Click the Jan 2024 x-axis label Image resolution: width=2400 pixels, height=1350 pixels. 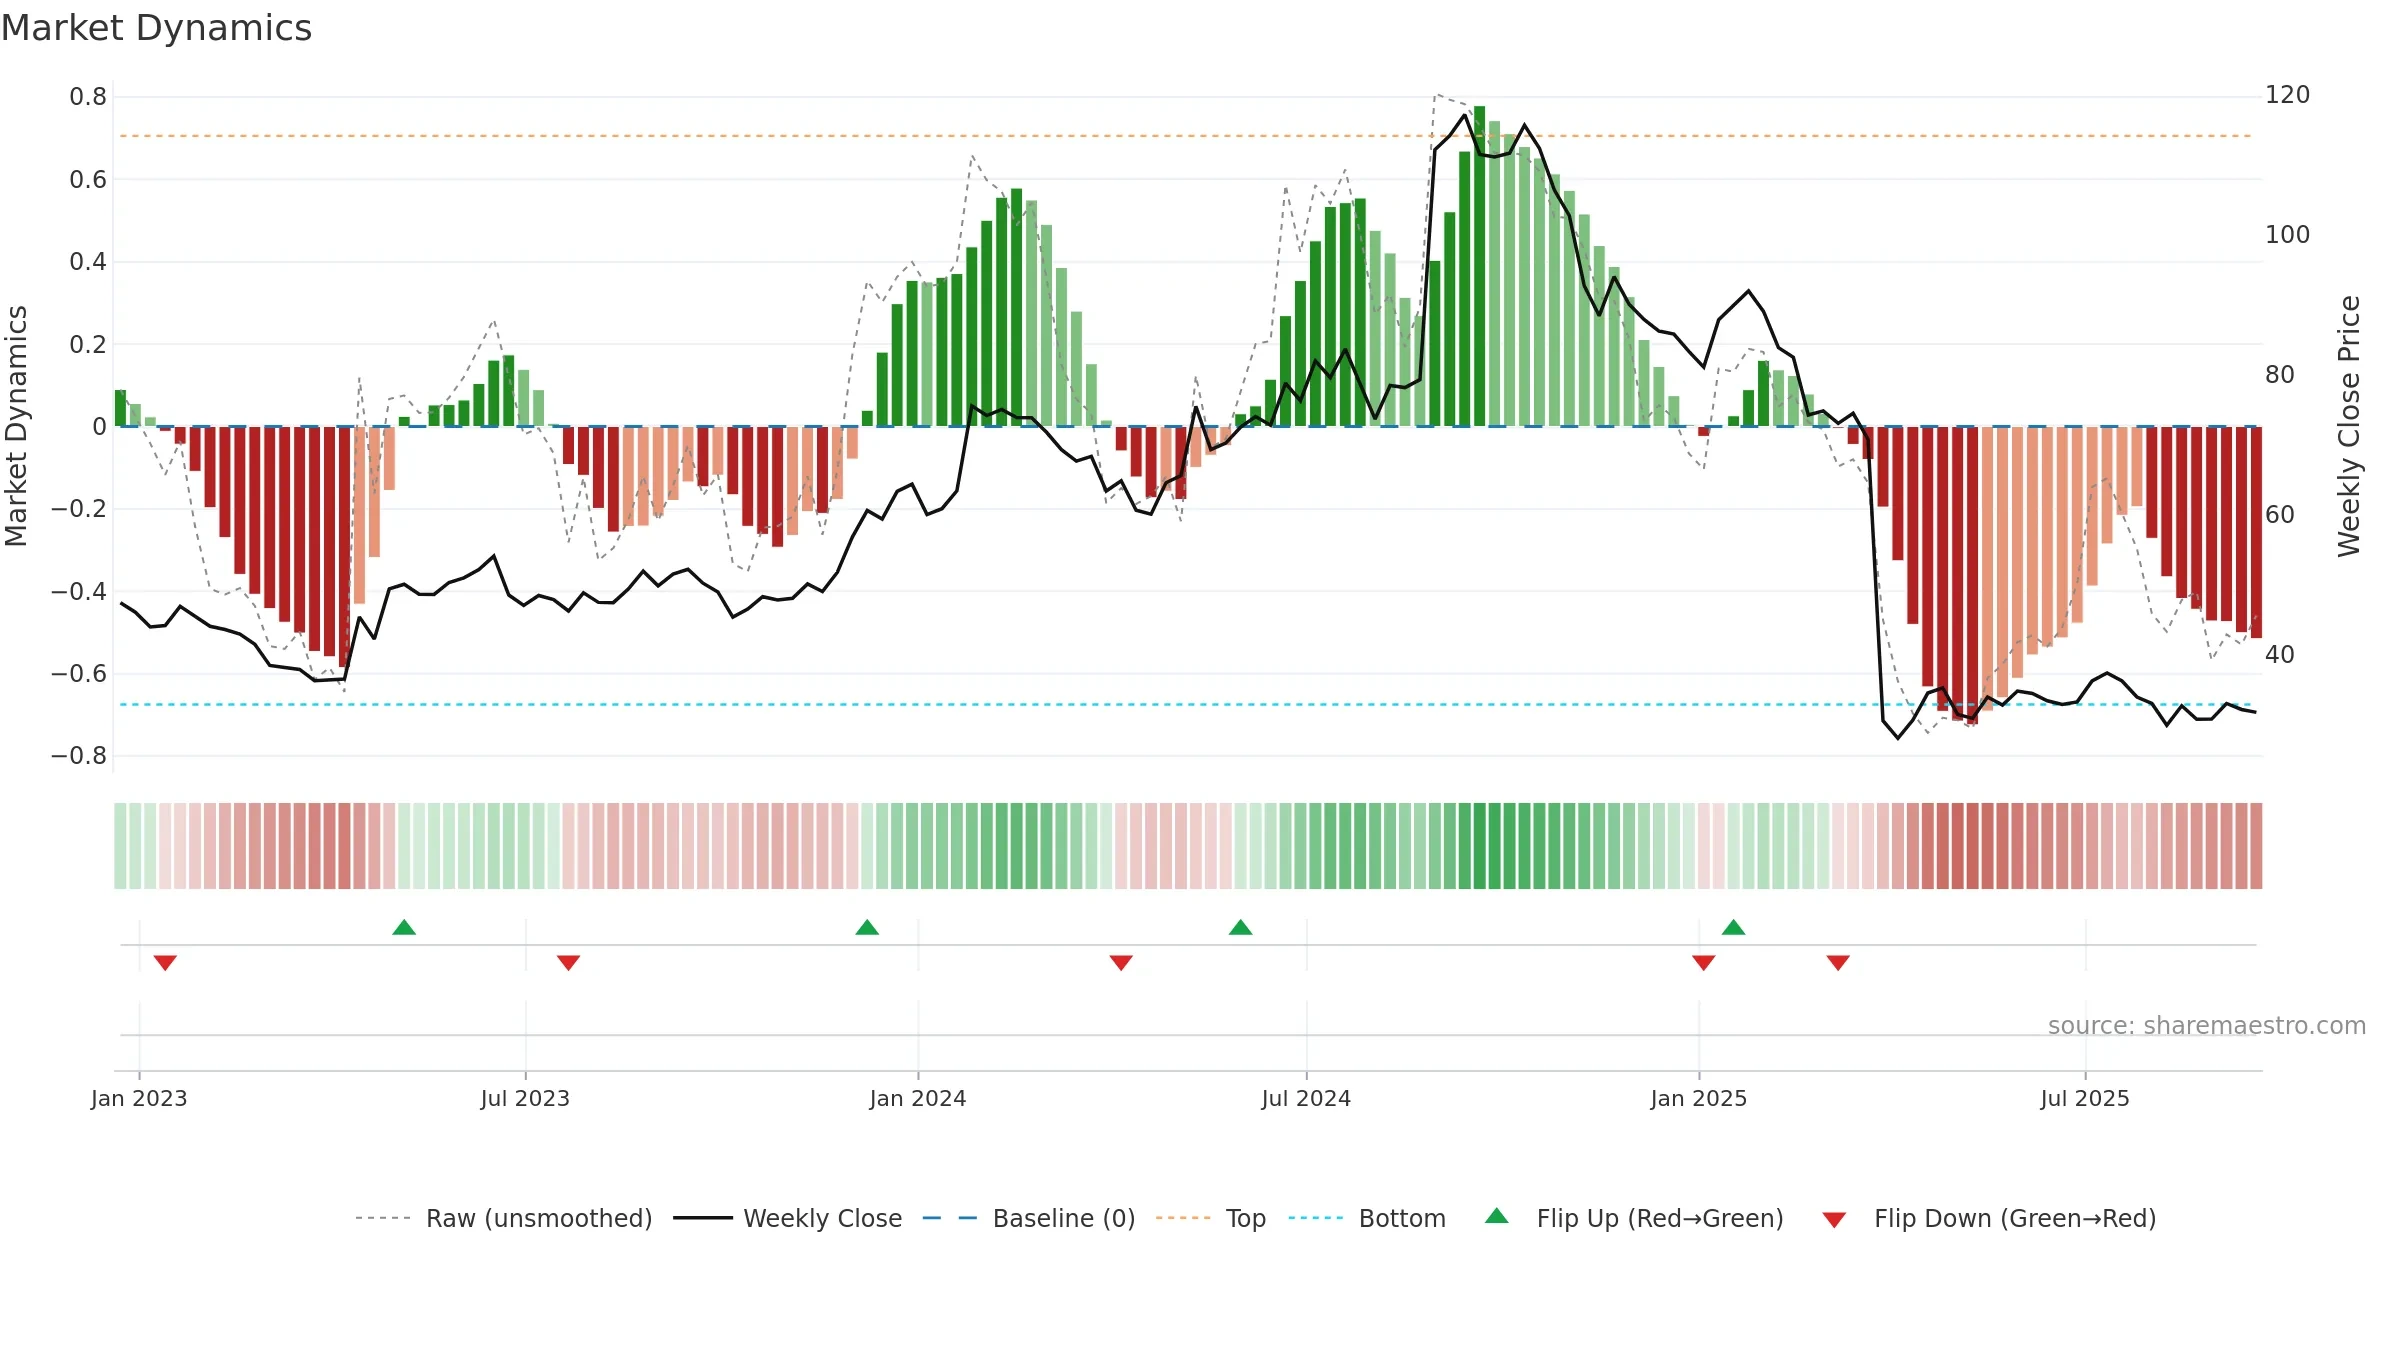[918, 1098]
